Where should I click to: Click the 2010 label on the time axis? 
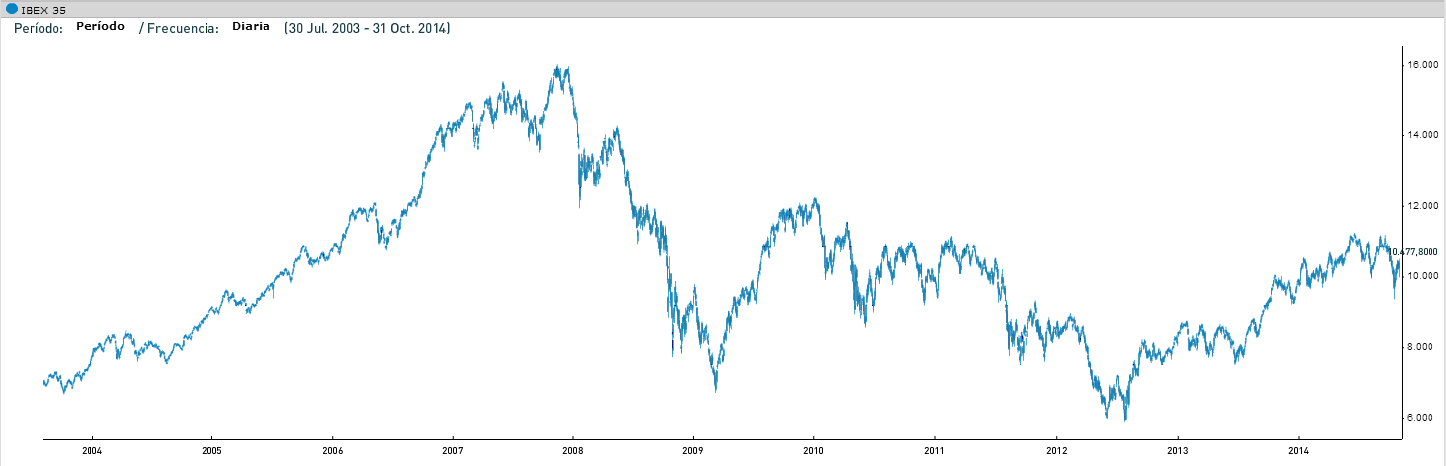coord(814,451)
